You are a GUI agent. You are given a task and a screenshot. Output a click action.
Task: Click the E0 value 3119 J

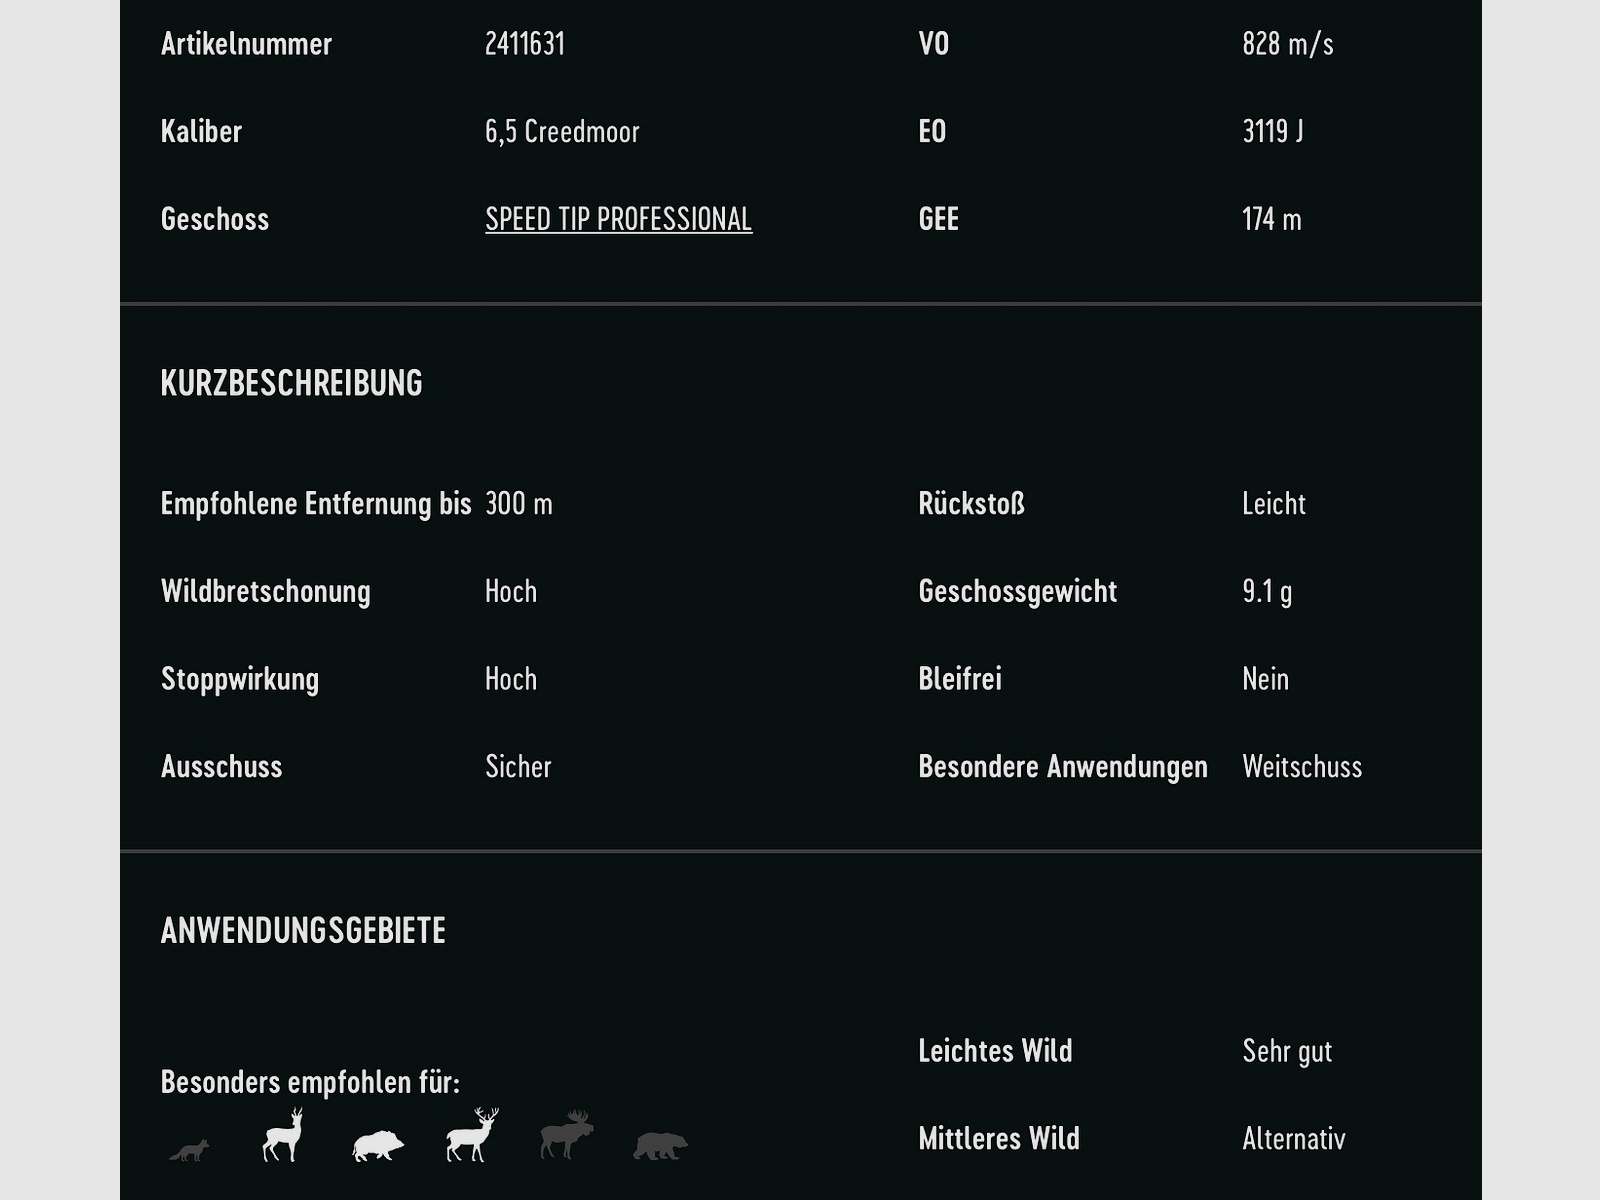(1272, 131)
